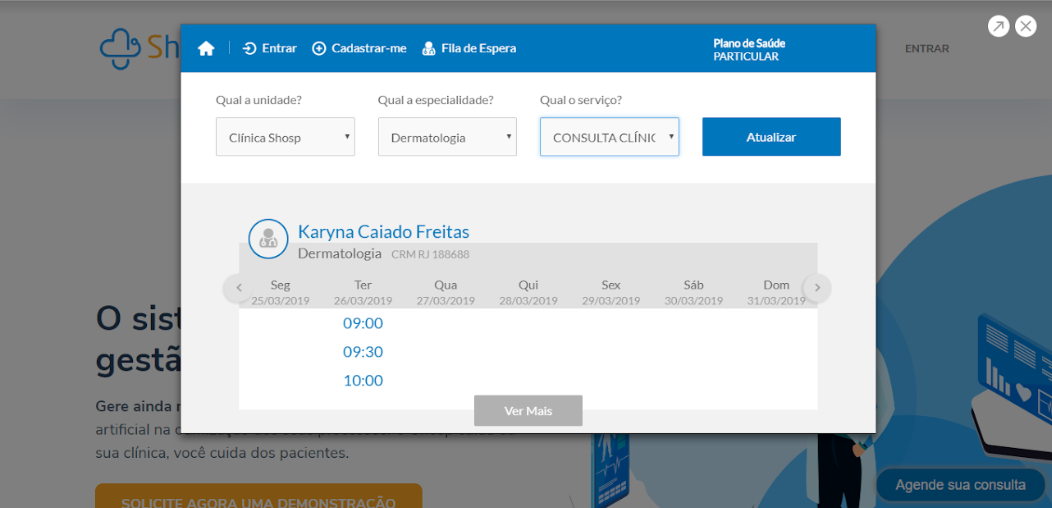Click the Qua 27/03/2019 column header
Screen dimensions: 1052x508
[x=445, y=293]
